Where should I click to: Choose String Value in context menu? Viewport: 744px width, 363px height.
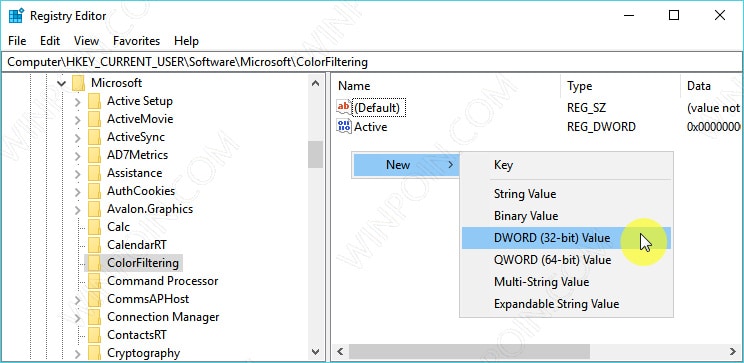566,194
